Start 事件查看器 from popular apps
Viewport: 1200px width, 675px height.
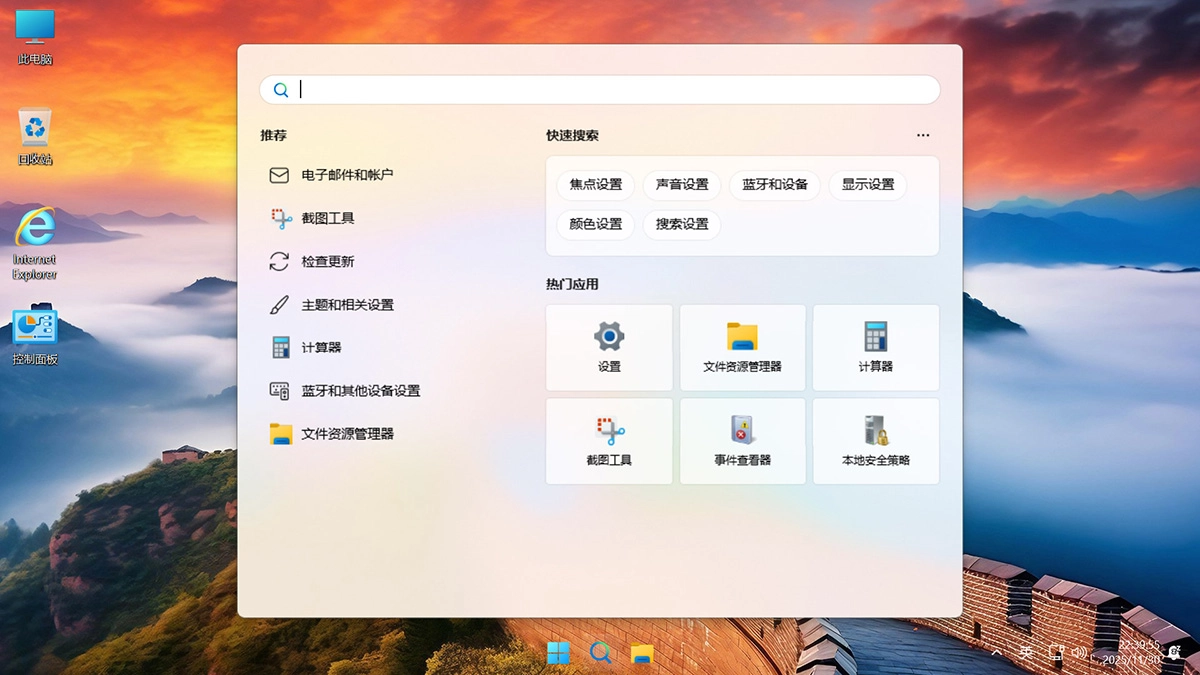click(x=742, y=440)
